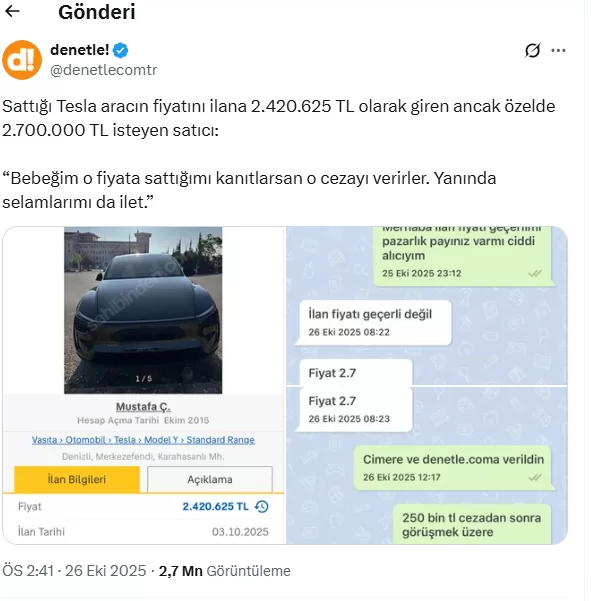Click the Vasıta breadcrumb link
This screenshot has width=591, height=601.
pyautogui.click(x=44, y=440)
